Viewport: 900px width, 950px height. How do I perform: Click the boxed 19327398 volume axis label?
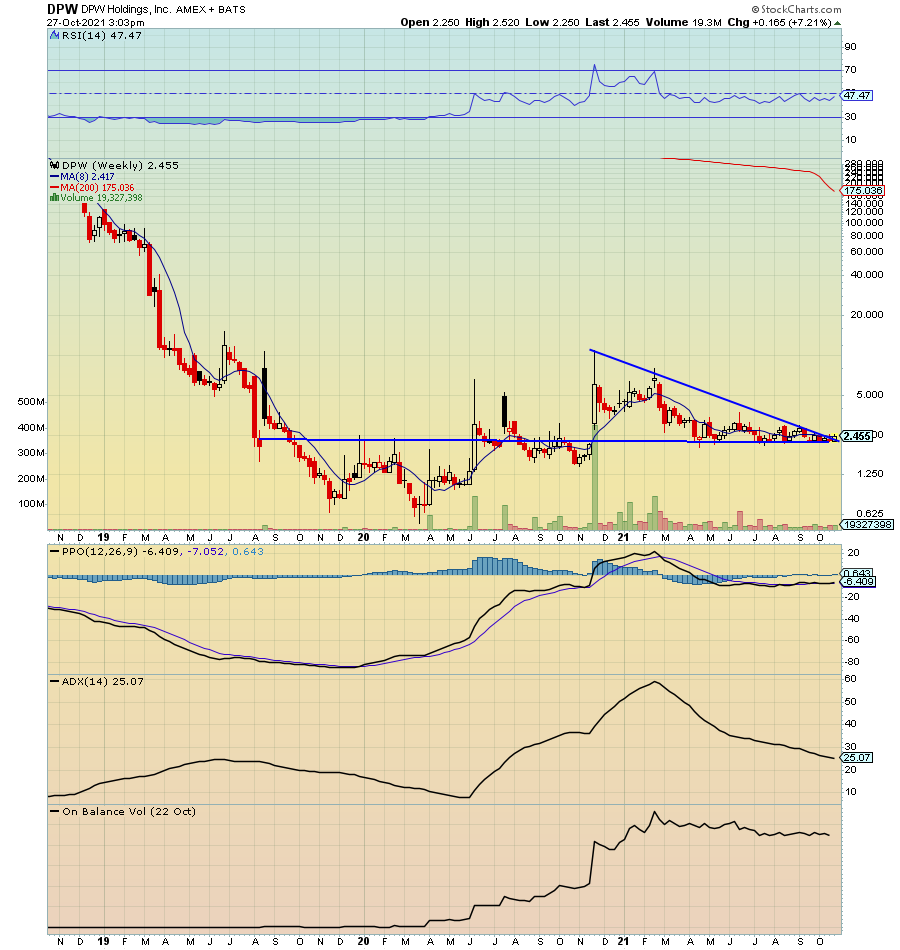point(868,525)
